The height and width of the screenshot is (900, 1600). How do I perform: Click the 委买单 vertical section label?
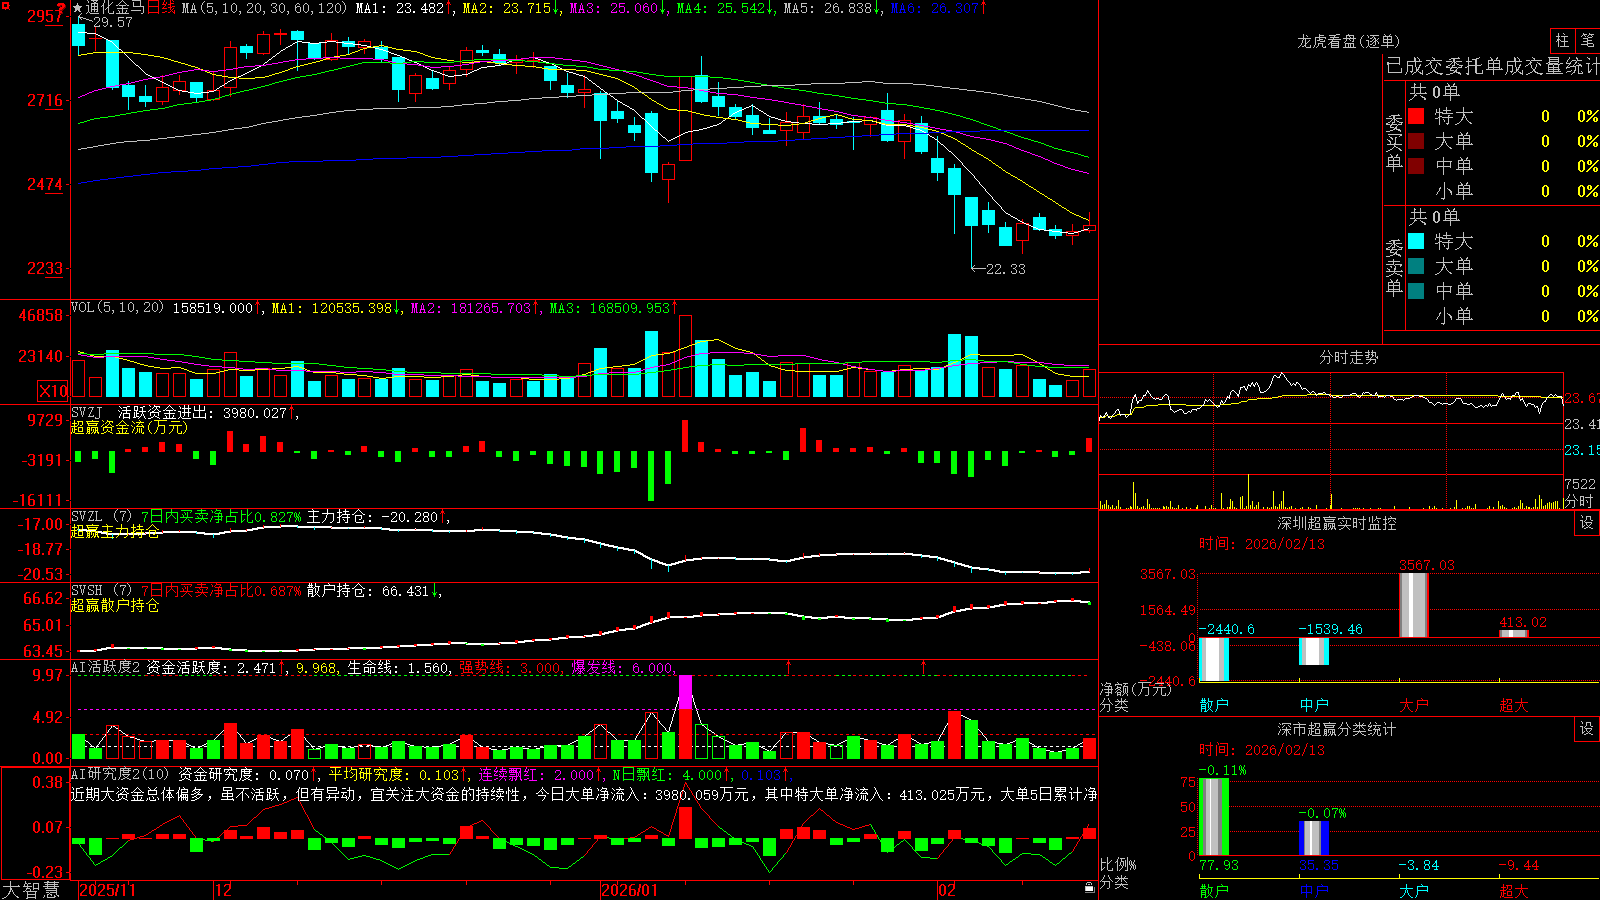(x=1394, y=142)
